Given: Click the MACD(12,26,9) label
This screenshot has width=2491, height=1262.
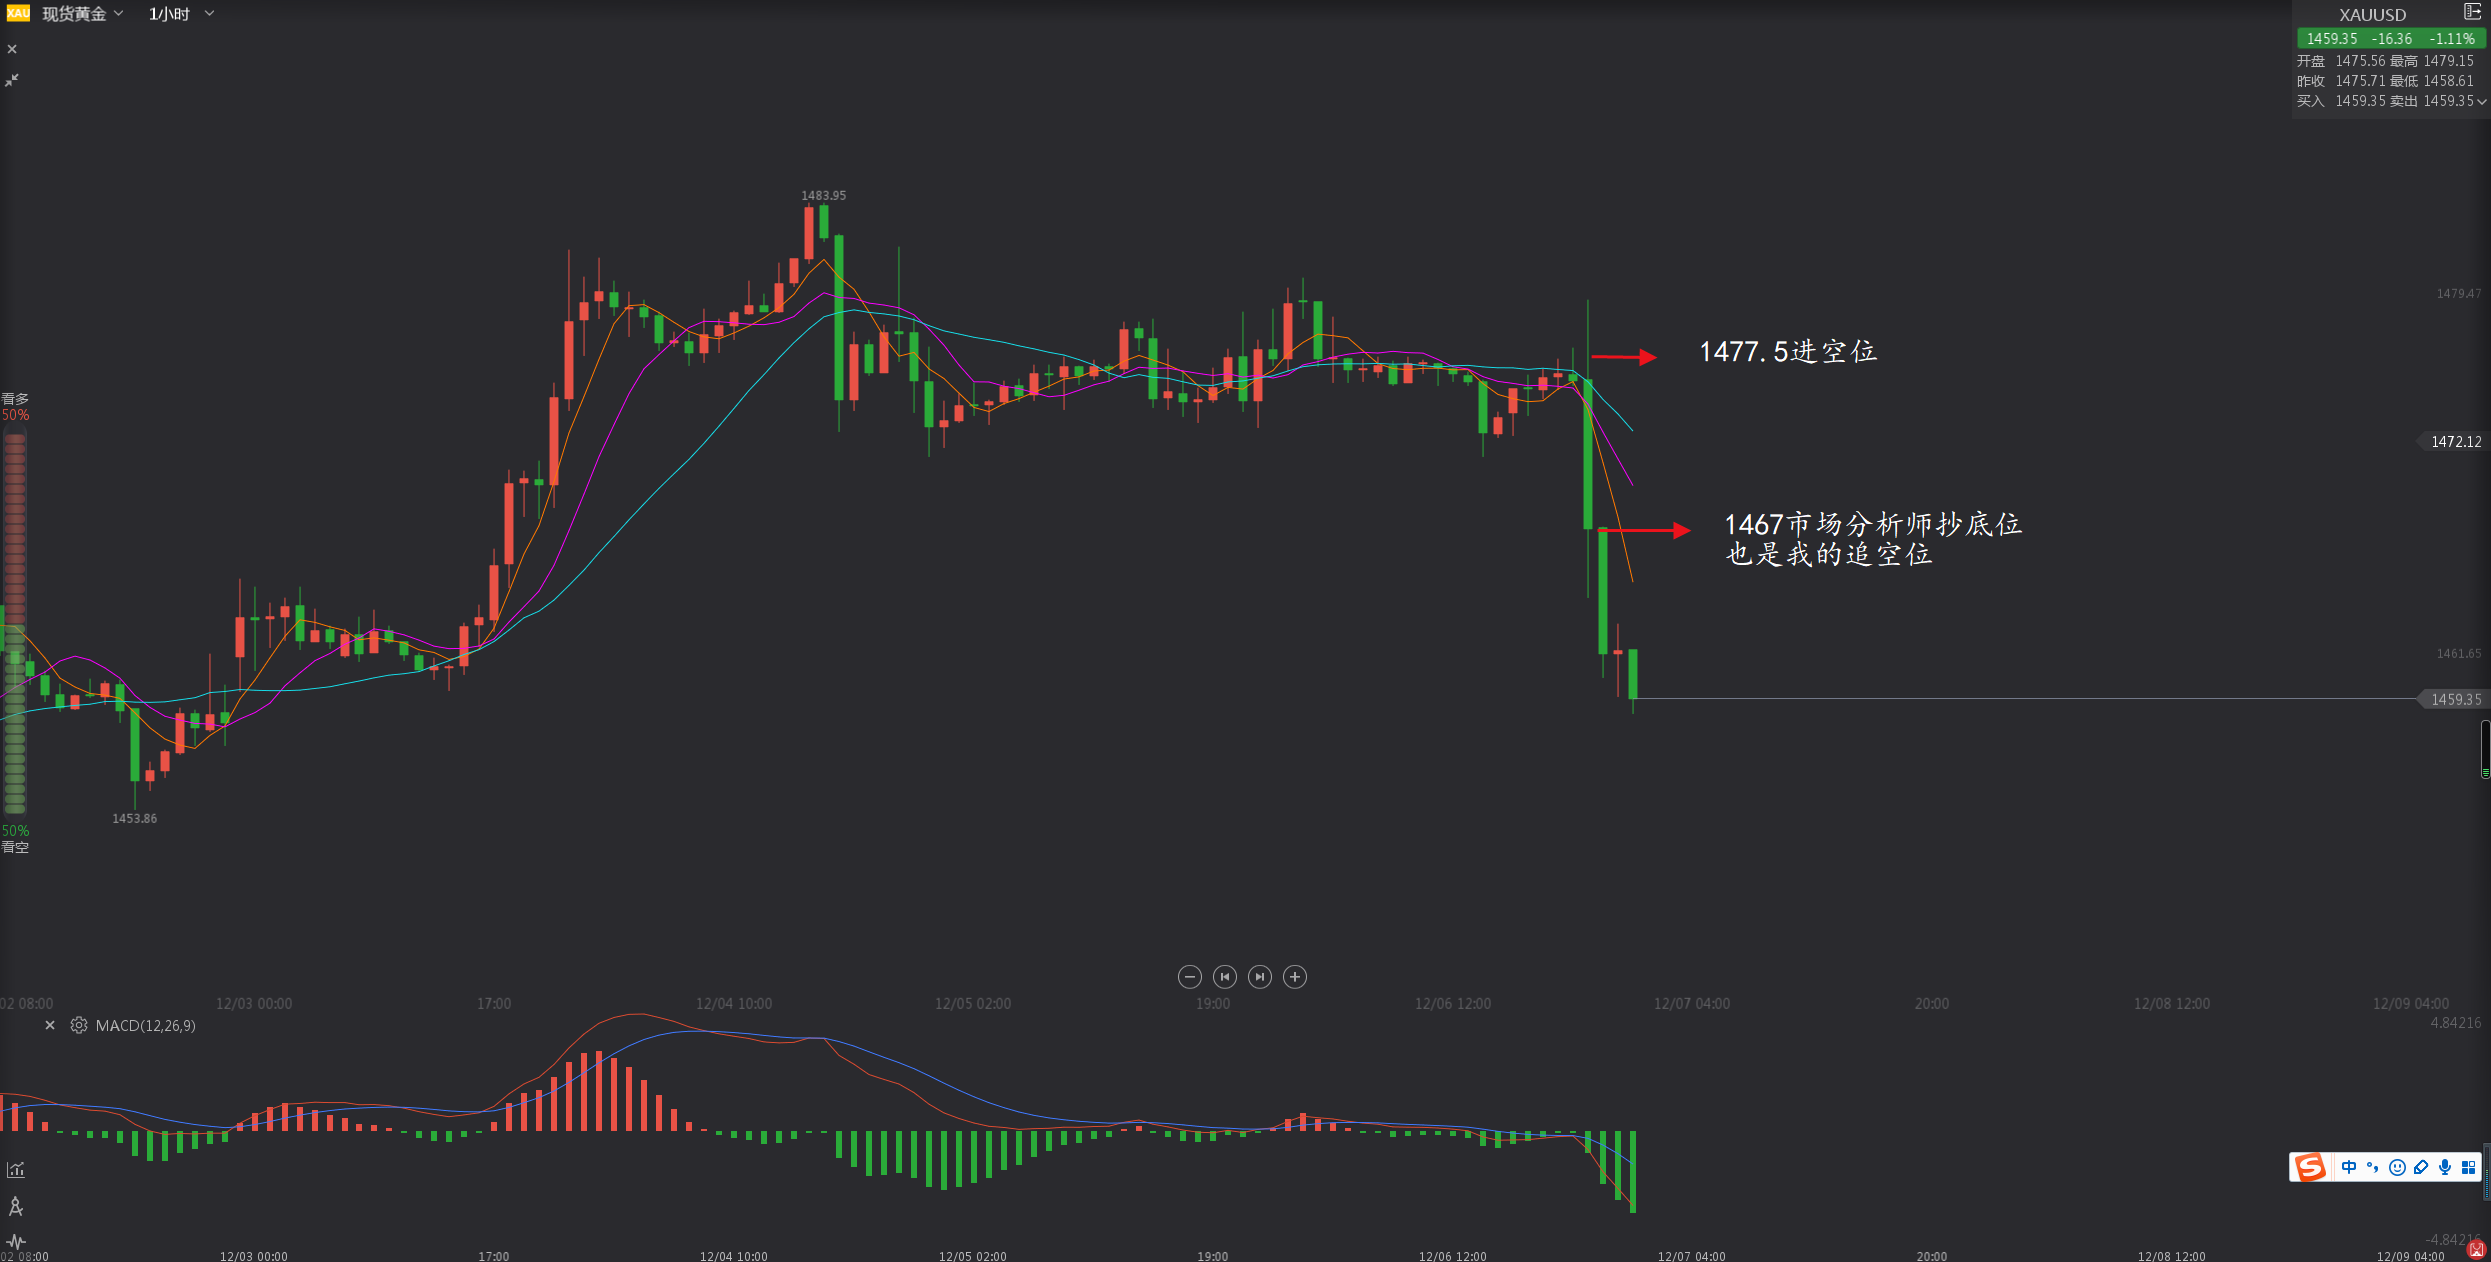Looking at the screenshot, I should [146, 1026].
